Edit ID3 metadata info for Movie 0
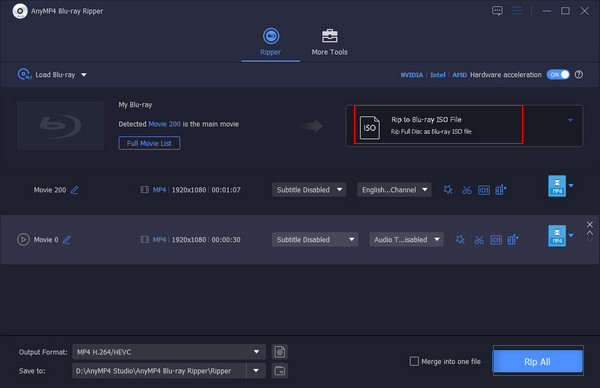This screenshot has height=388, width=600. [496, 240]
